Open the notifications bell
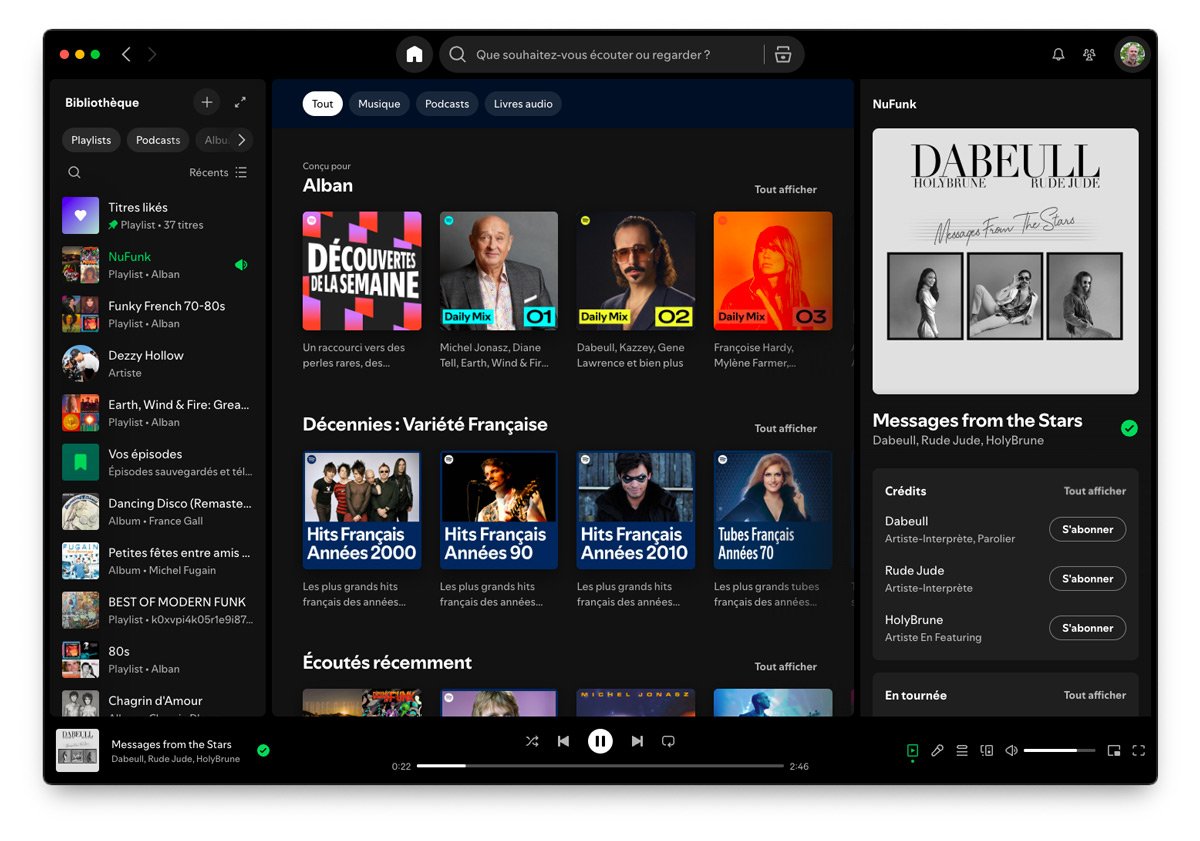 [x=1058, y=55]
